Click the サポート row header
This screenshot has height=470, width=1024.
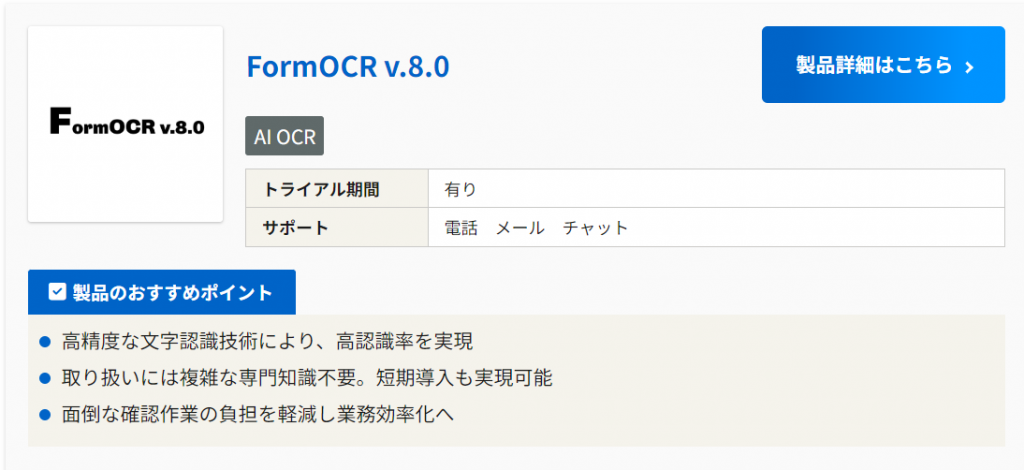pos(296,227)
